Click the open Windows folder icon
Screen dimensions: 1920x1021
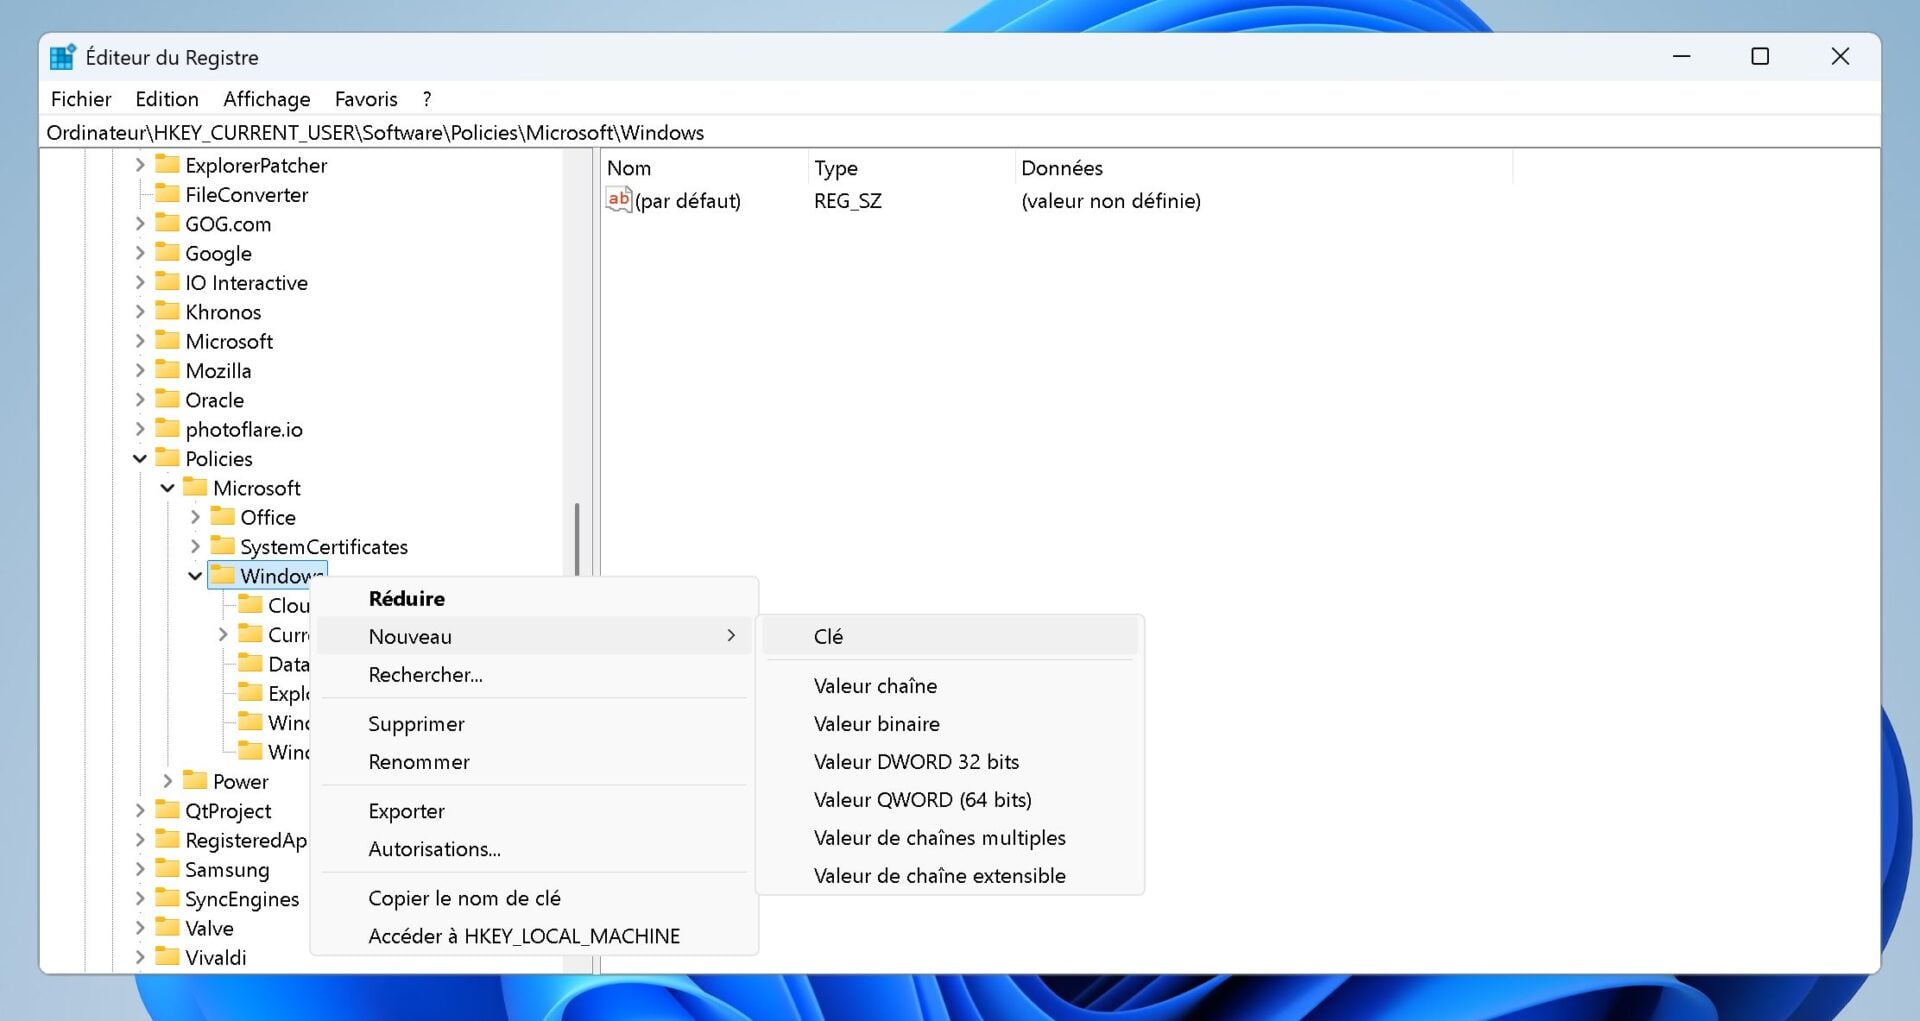click(x=222, y=575)
